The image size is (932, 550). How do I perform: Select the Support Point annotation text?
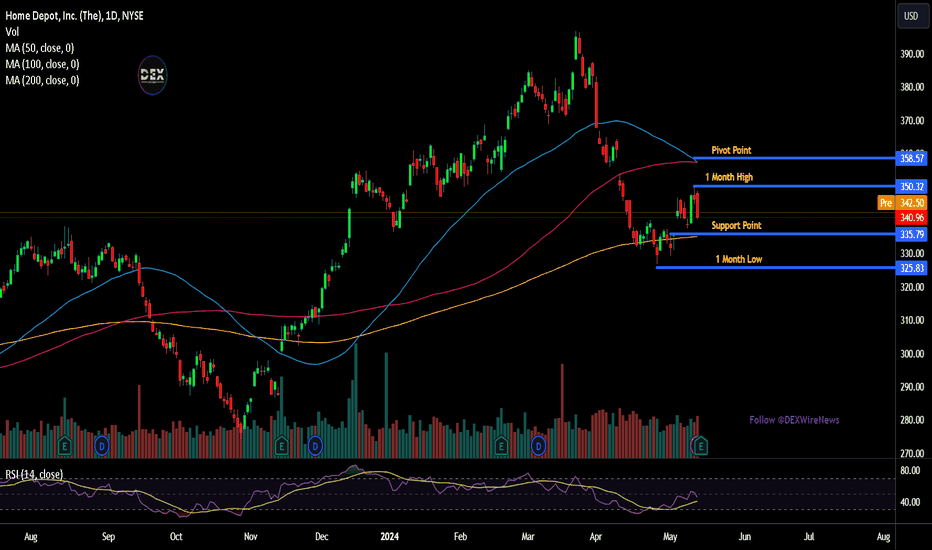(x=736, y=225)
